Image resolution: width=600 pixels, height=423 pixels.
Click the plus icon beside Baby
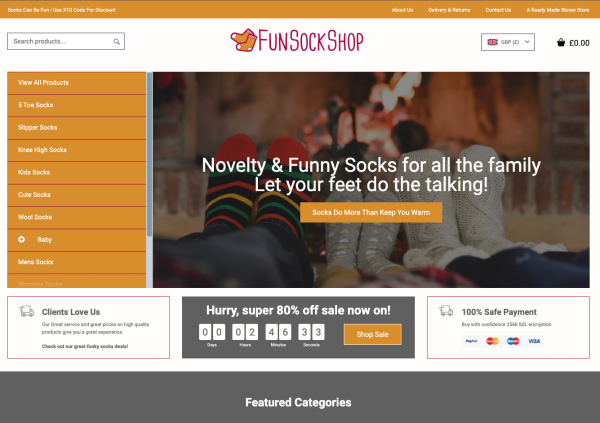(21, 239)
